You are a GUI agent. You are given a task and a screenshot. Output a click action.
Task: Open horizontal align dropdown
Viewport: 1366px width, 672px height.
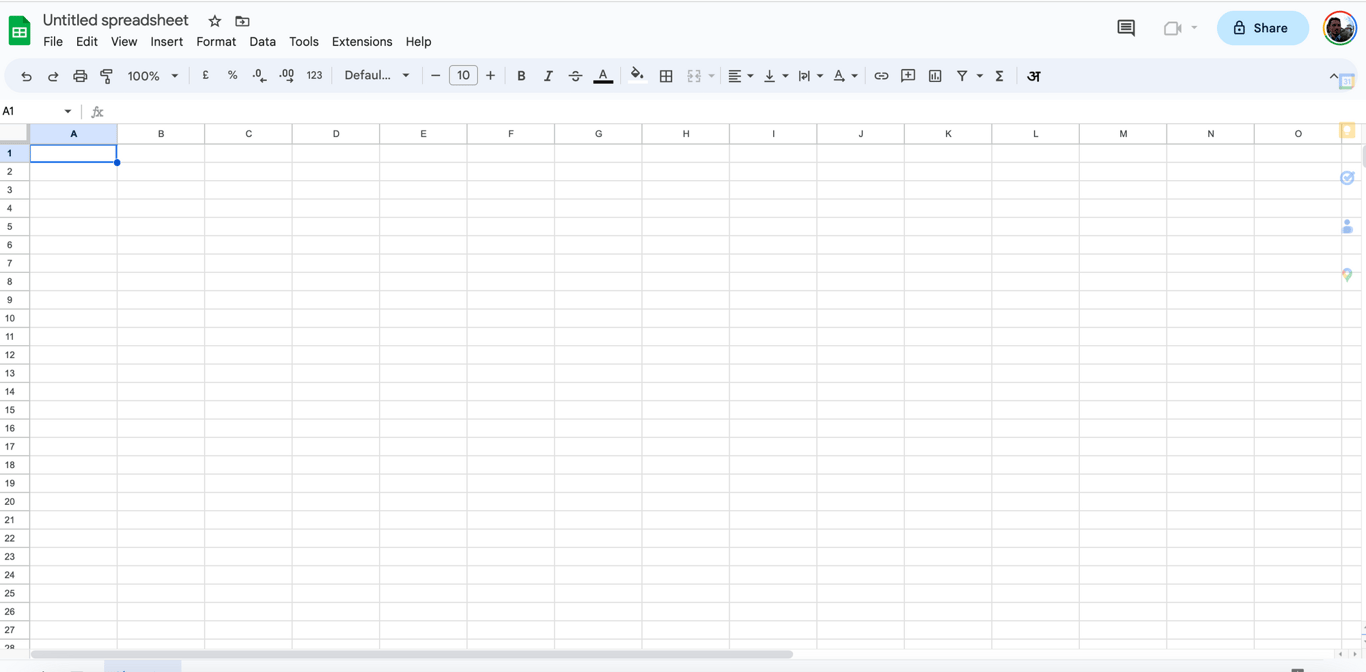click(x=740, y=76)
